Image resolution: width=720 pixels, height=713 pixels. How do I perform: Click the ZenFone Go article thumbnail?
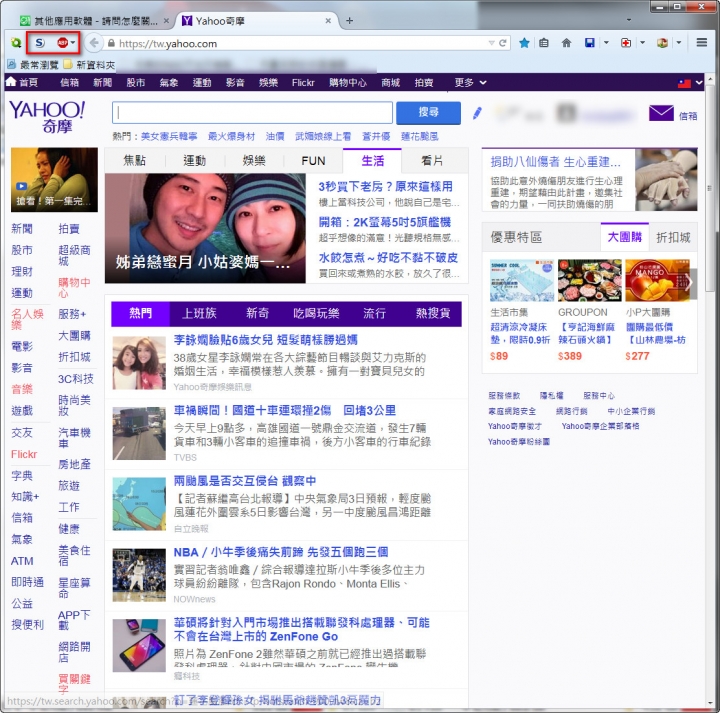click(139, 646)
